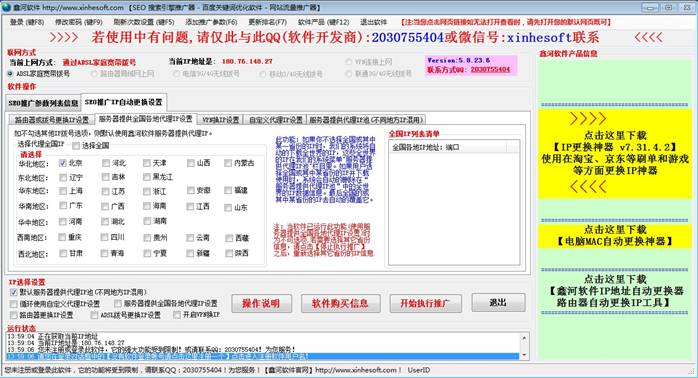Enable 路由器更换IP设置 checkbox
The width and height of the screenshot is (698, 378).
pos(14,315)
